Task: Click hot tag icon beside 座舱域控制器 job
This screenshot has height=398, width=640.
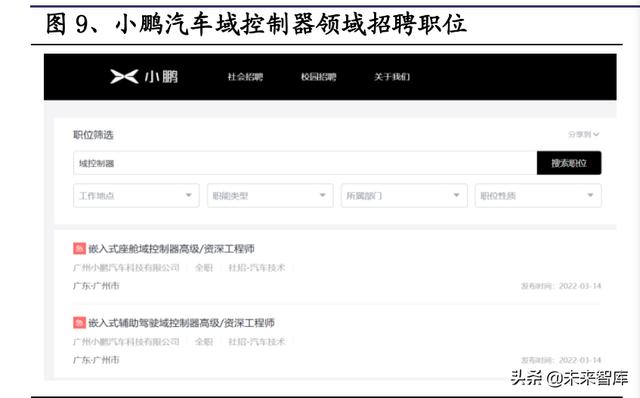Action: (80, 248)
